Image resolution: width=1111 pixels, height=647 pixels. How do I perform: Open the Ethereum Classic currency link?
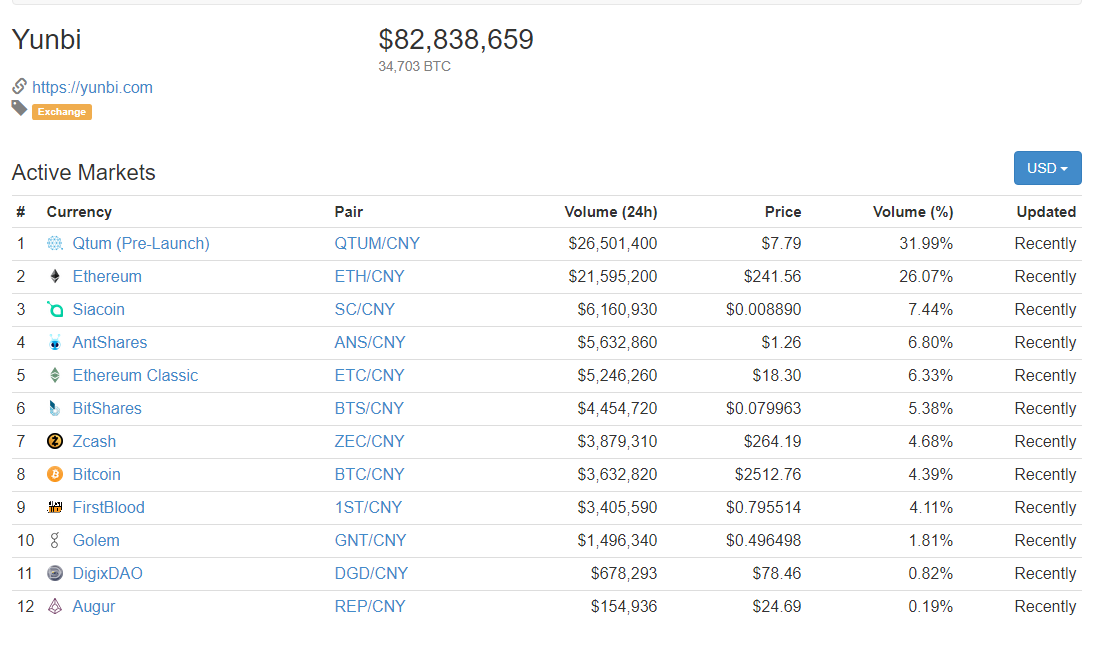[x=135, y=375]
